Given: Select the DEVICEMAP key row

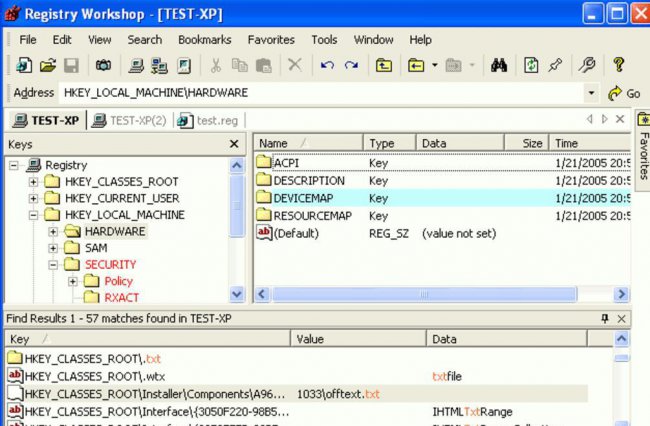Looking at the screenshot, I should (x=443, y=198).
